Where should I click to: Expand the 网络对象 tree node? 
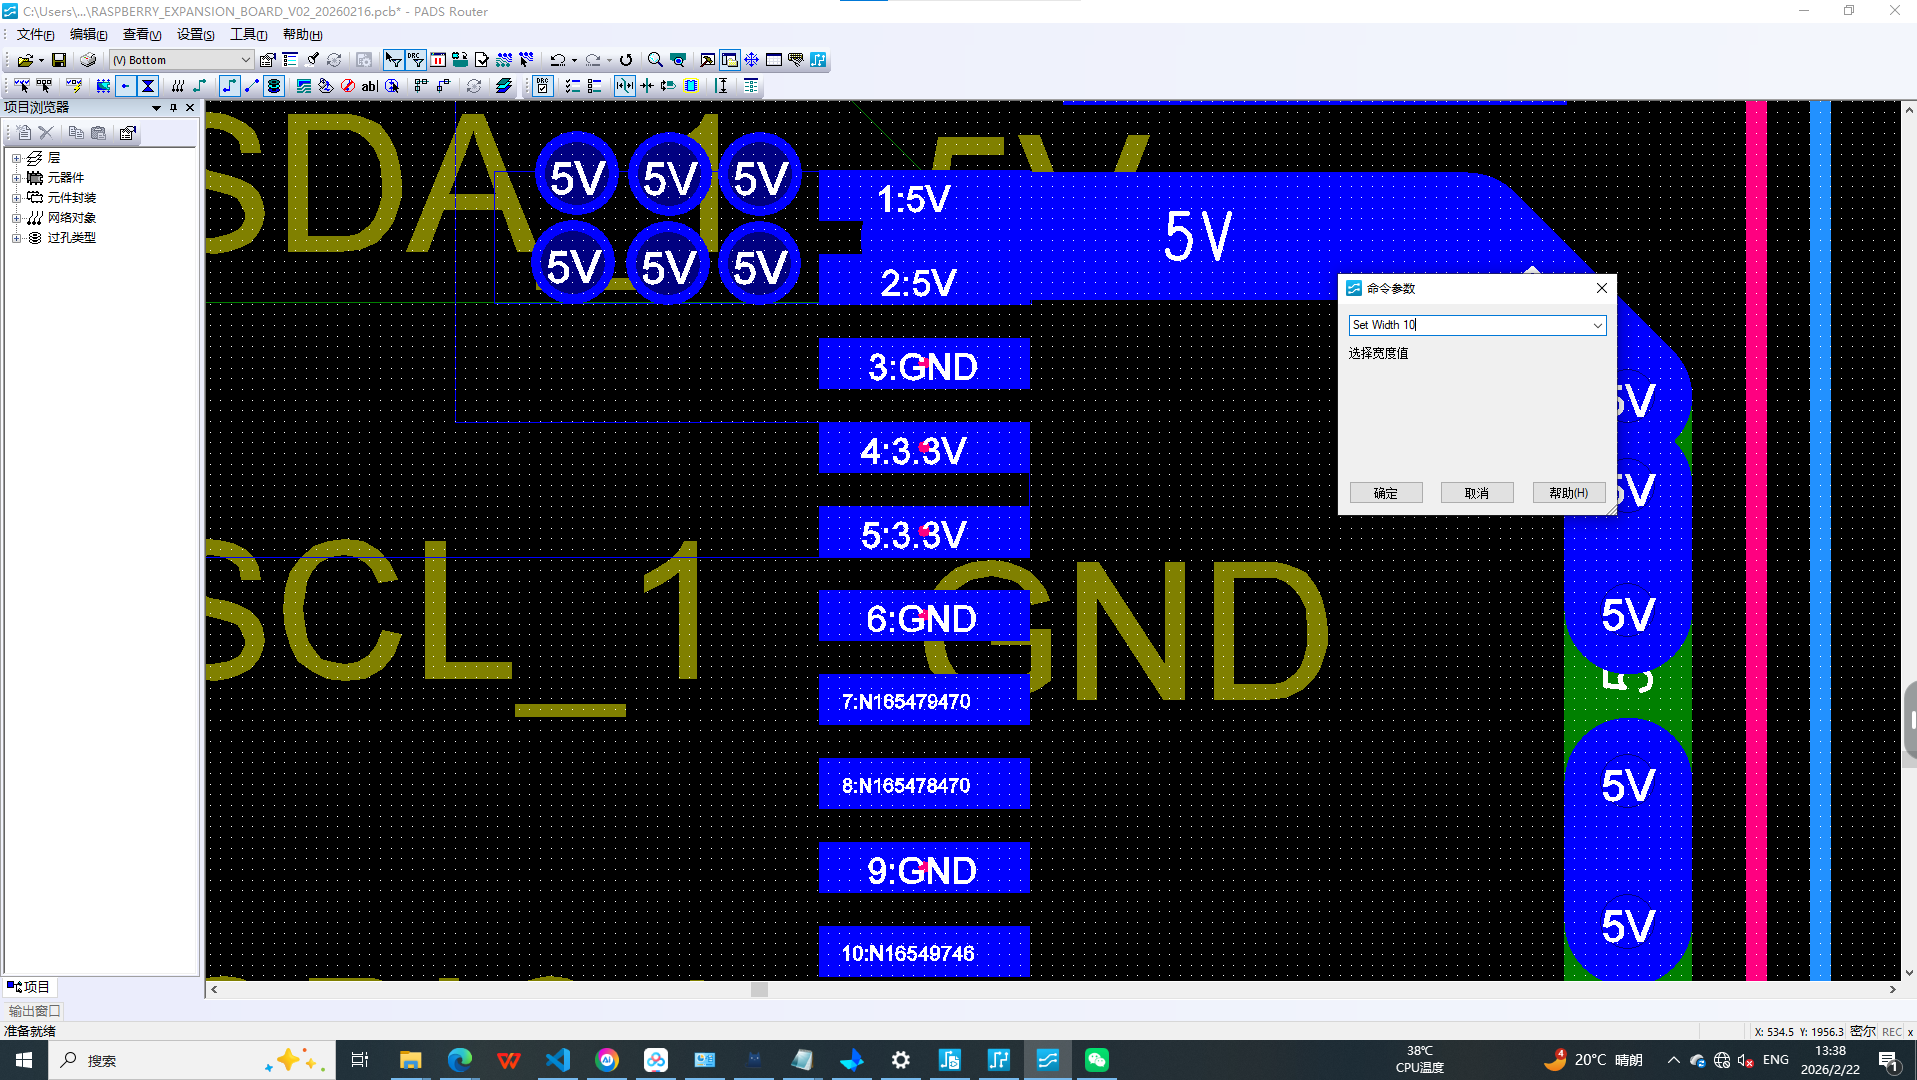point(17,218)
